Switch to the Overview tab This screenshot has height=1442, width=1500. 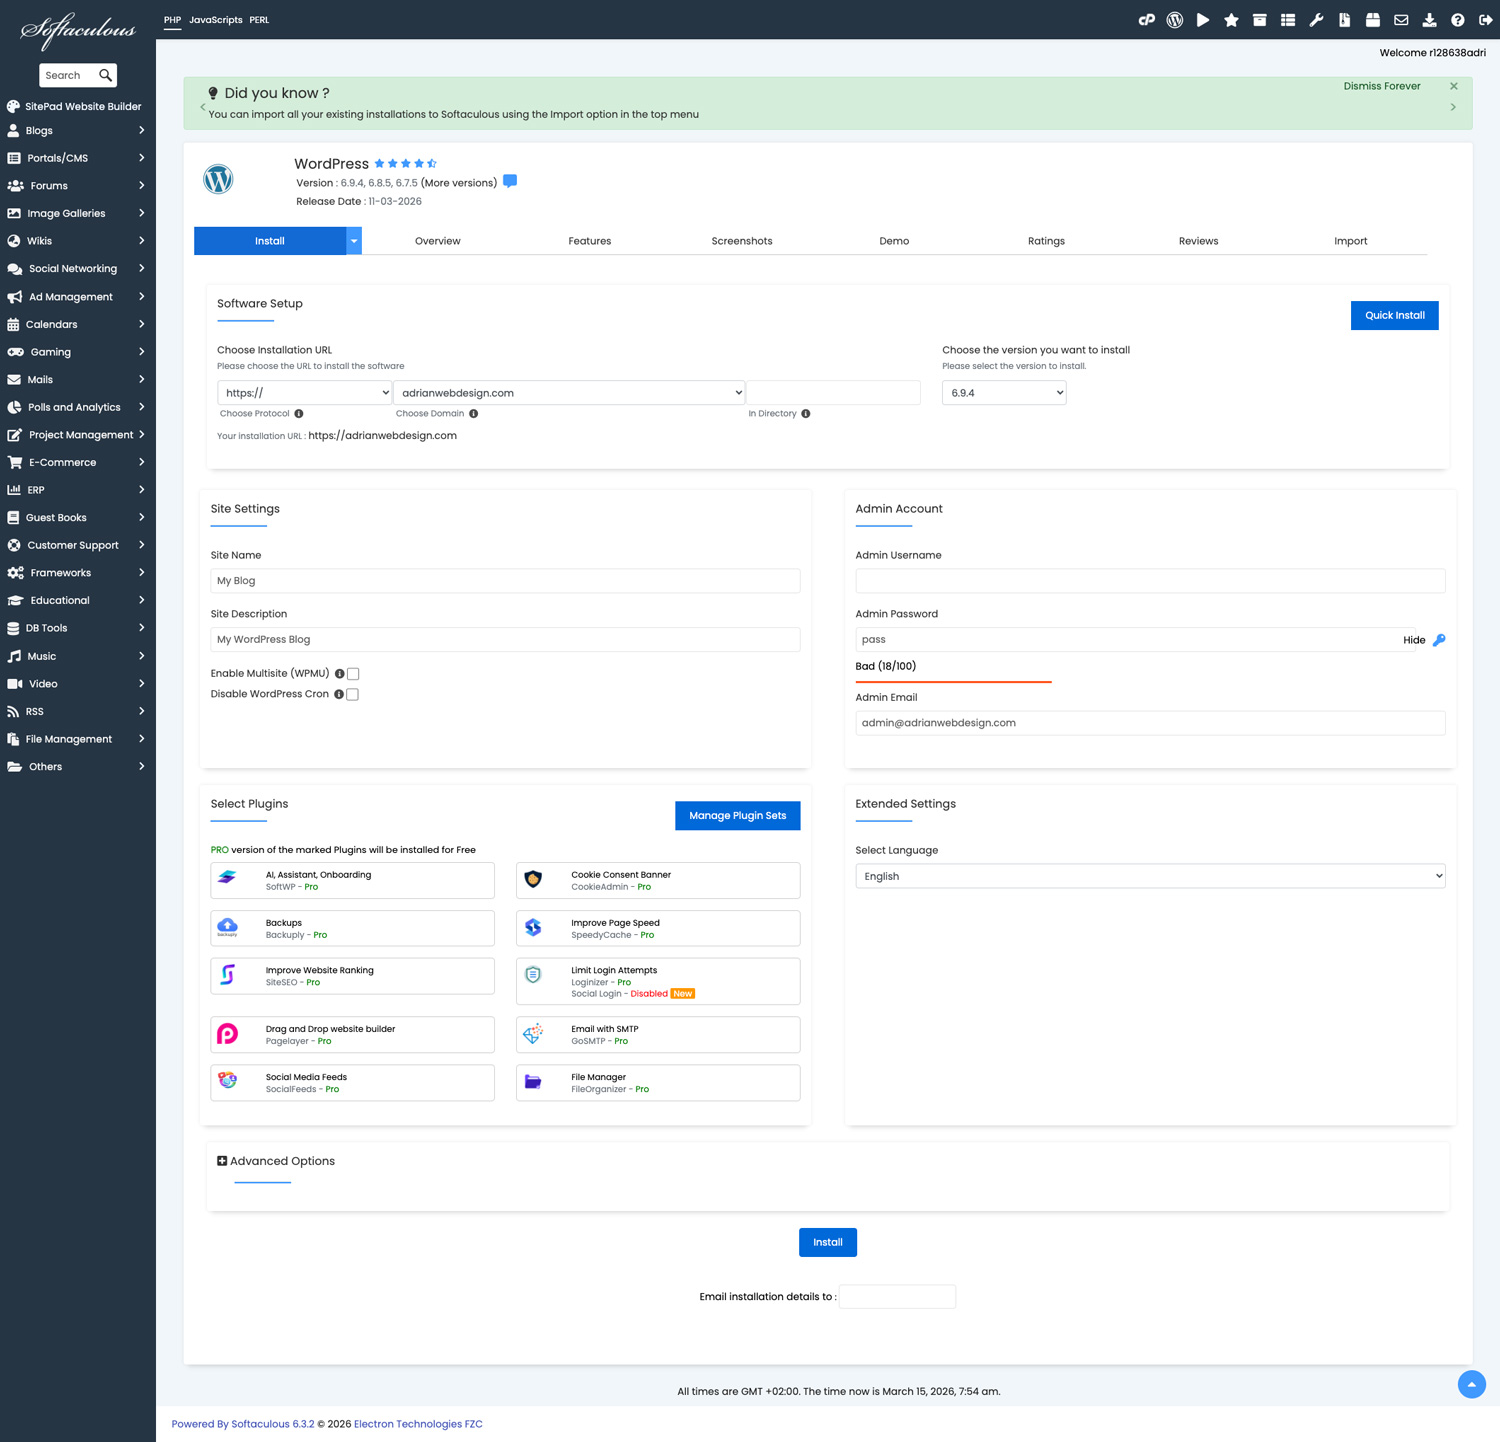click(x=438, y=241)
